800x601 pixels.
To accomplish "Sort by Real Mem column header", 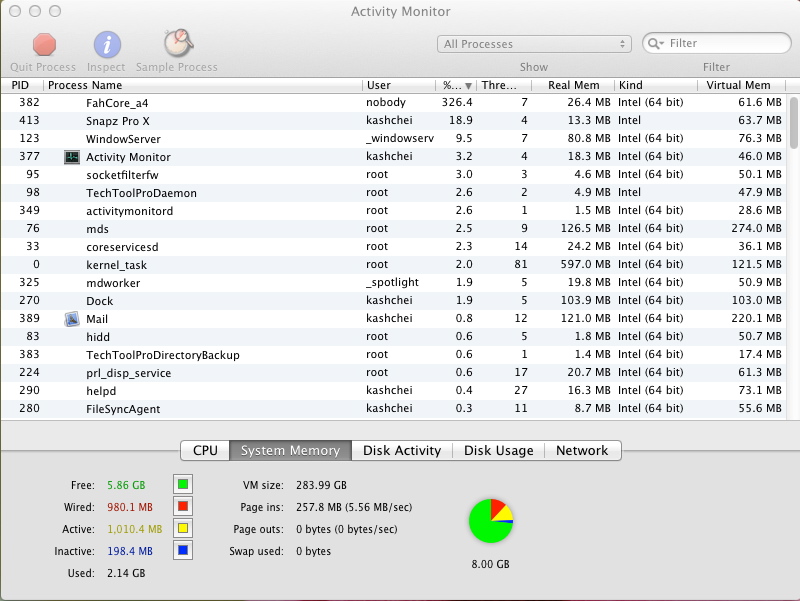I will 573,85.
